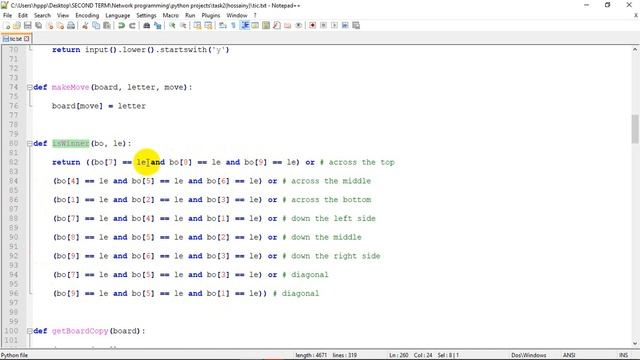
Task: Click the Close document toolbar icon
Action: [49, 25]
